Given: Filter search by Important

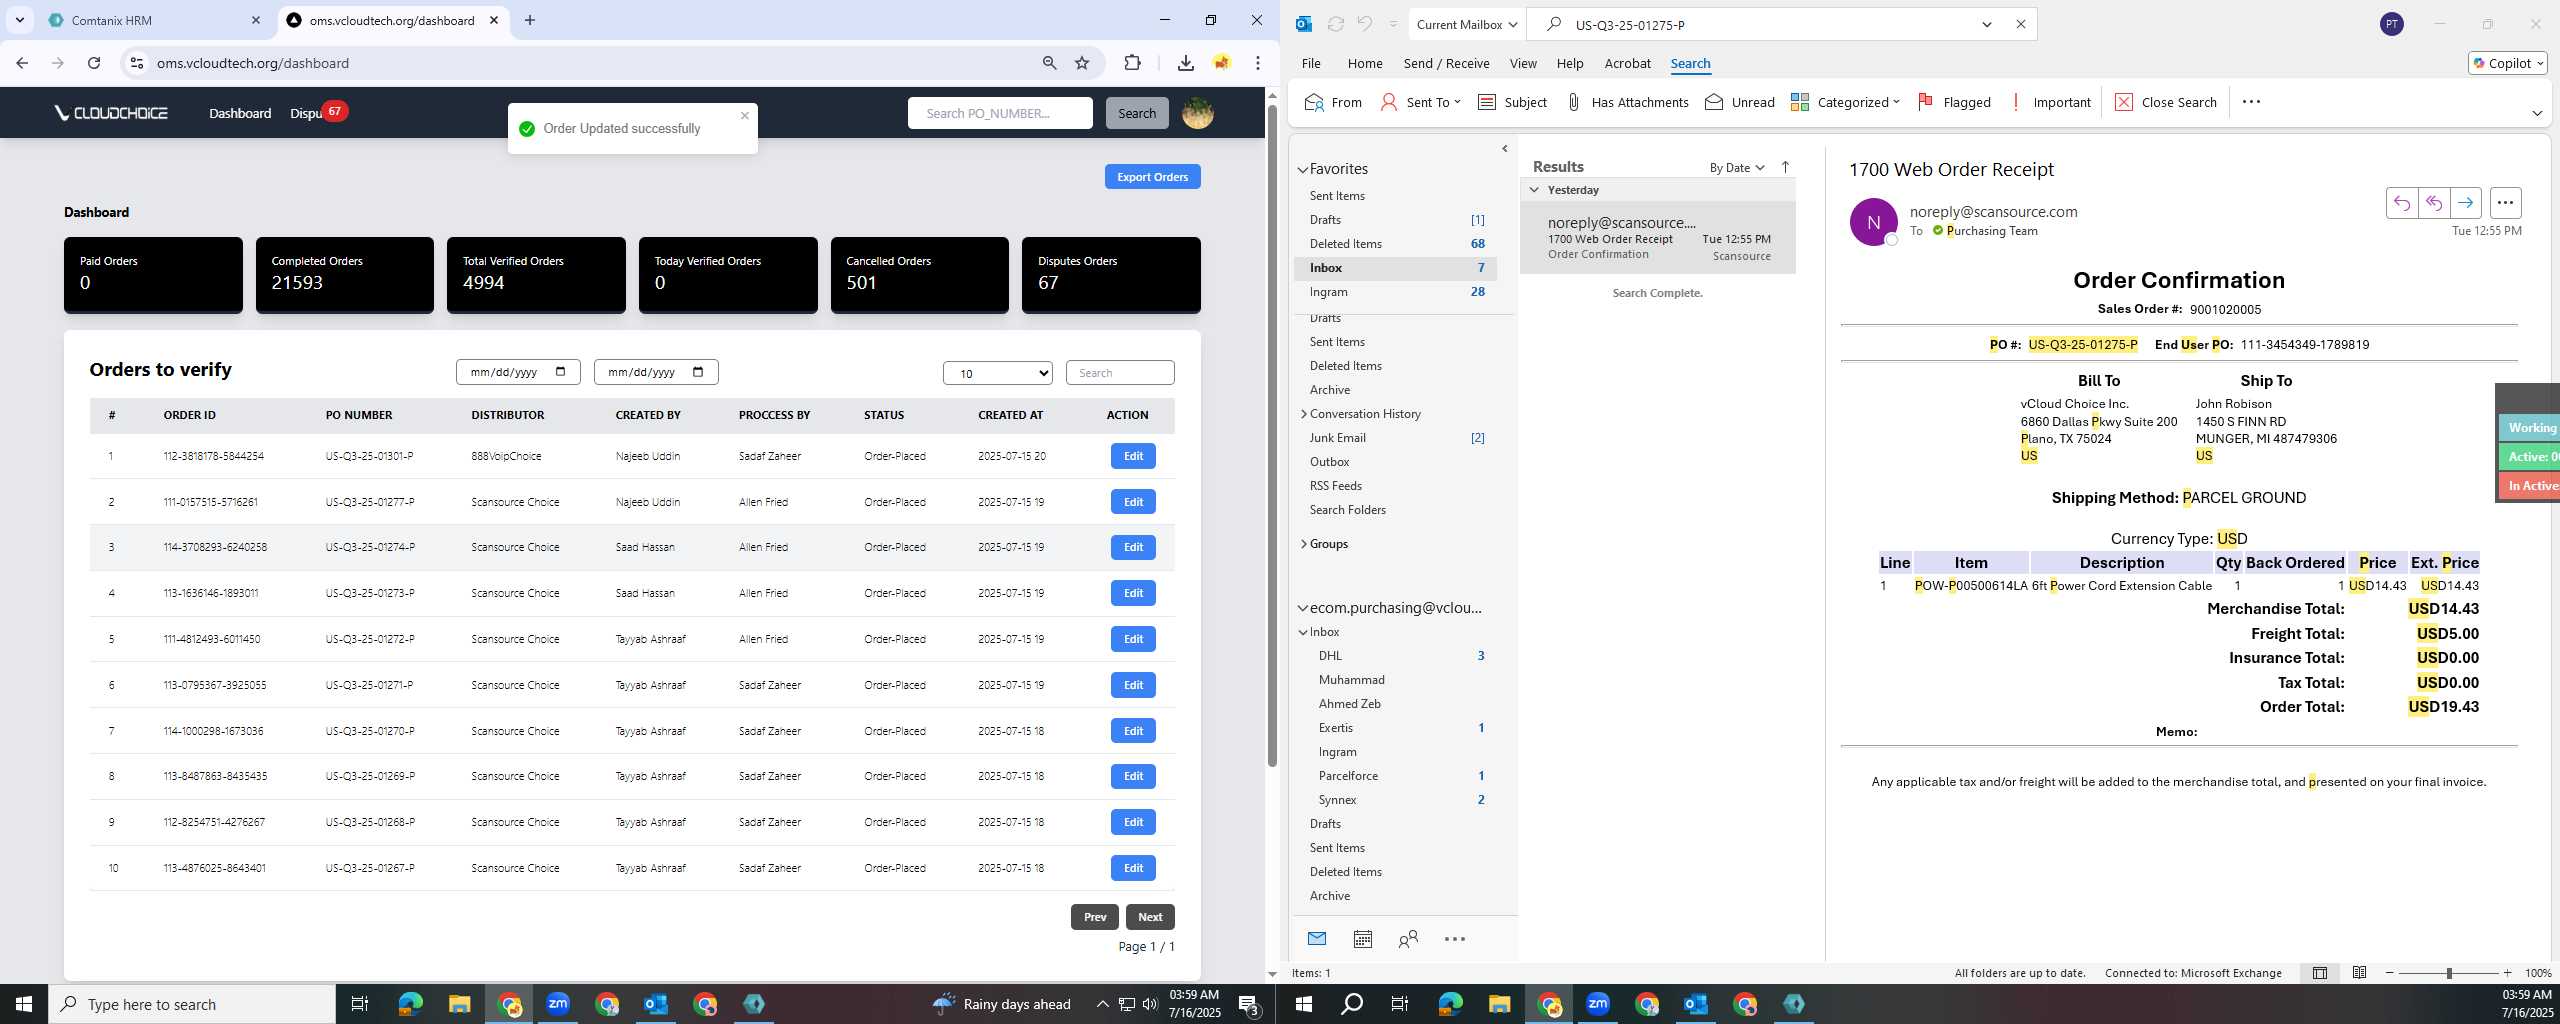Looking at the screenshot, I should pyautogui.click(x=2049, y=102).
